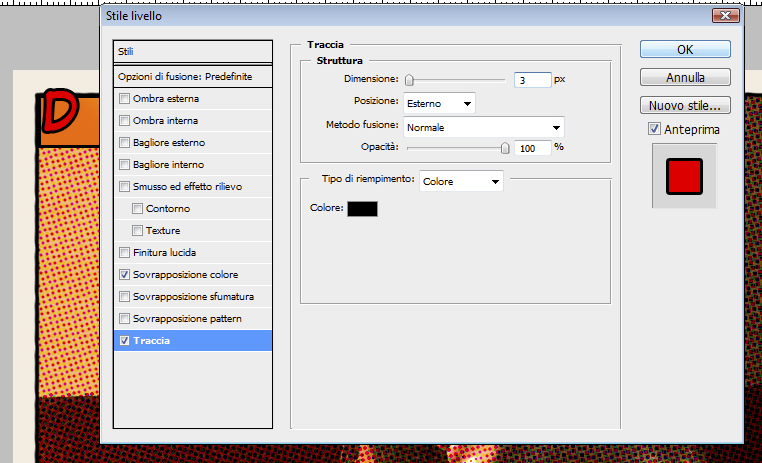Uncheck the Traccia checkbox
The image size is (762, 463).
(124, 341)
